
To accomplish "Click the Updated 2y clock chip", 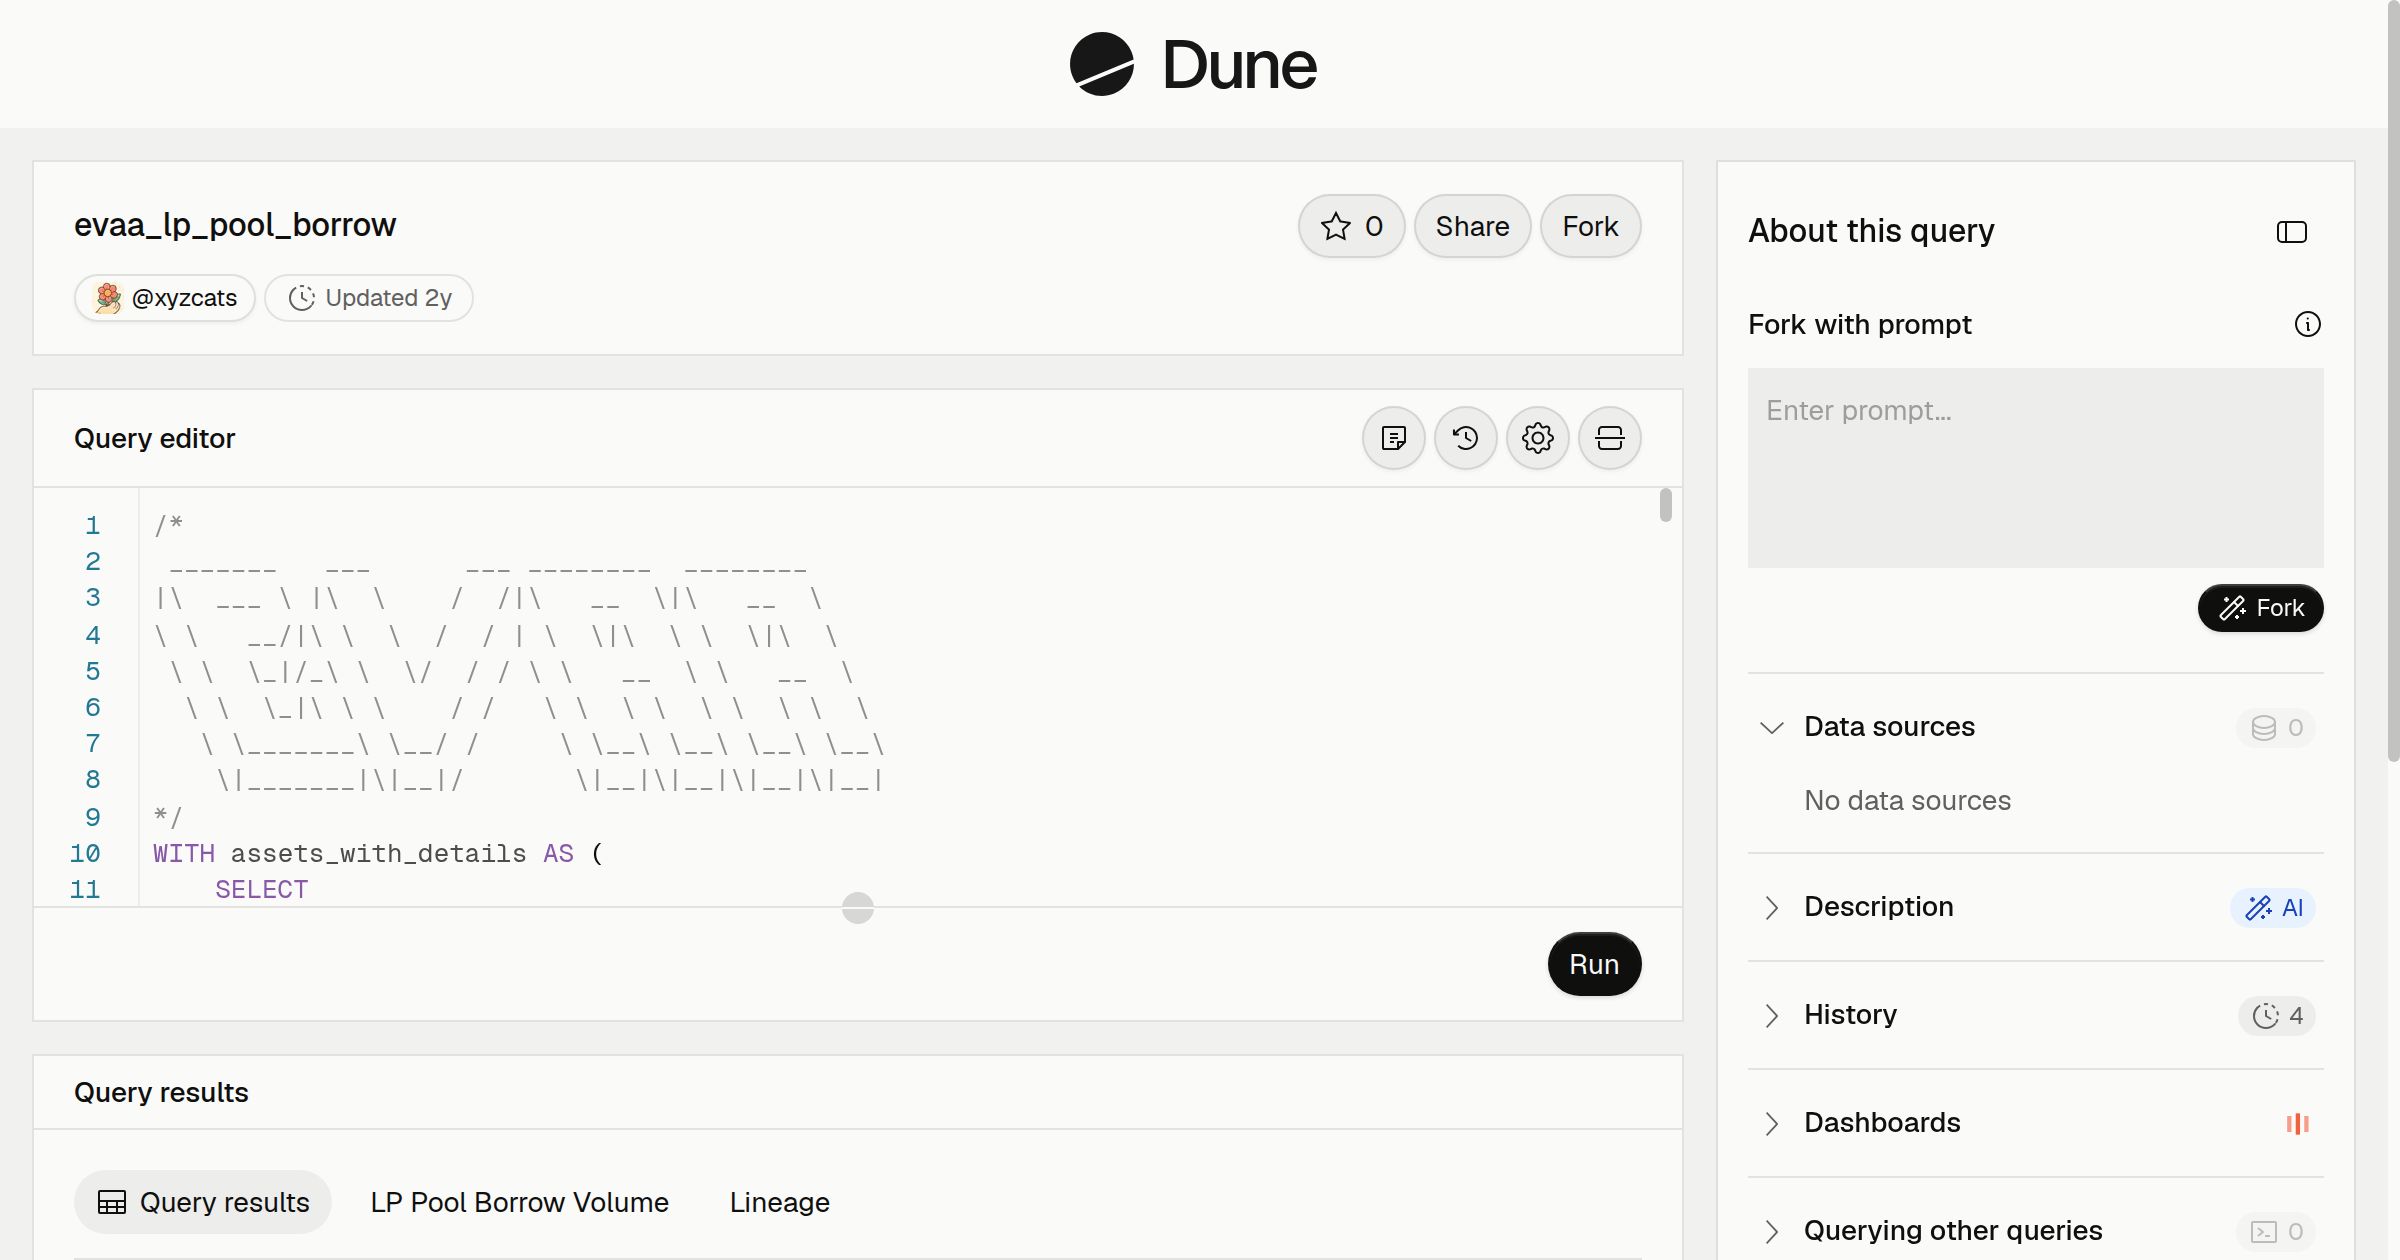I will (x=369, y=298).
